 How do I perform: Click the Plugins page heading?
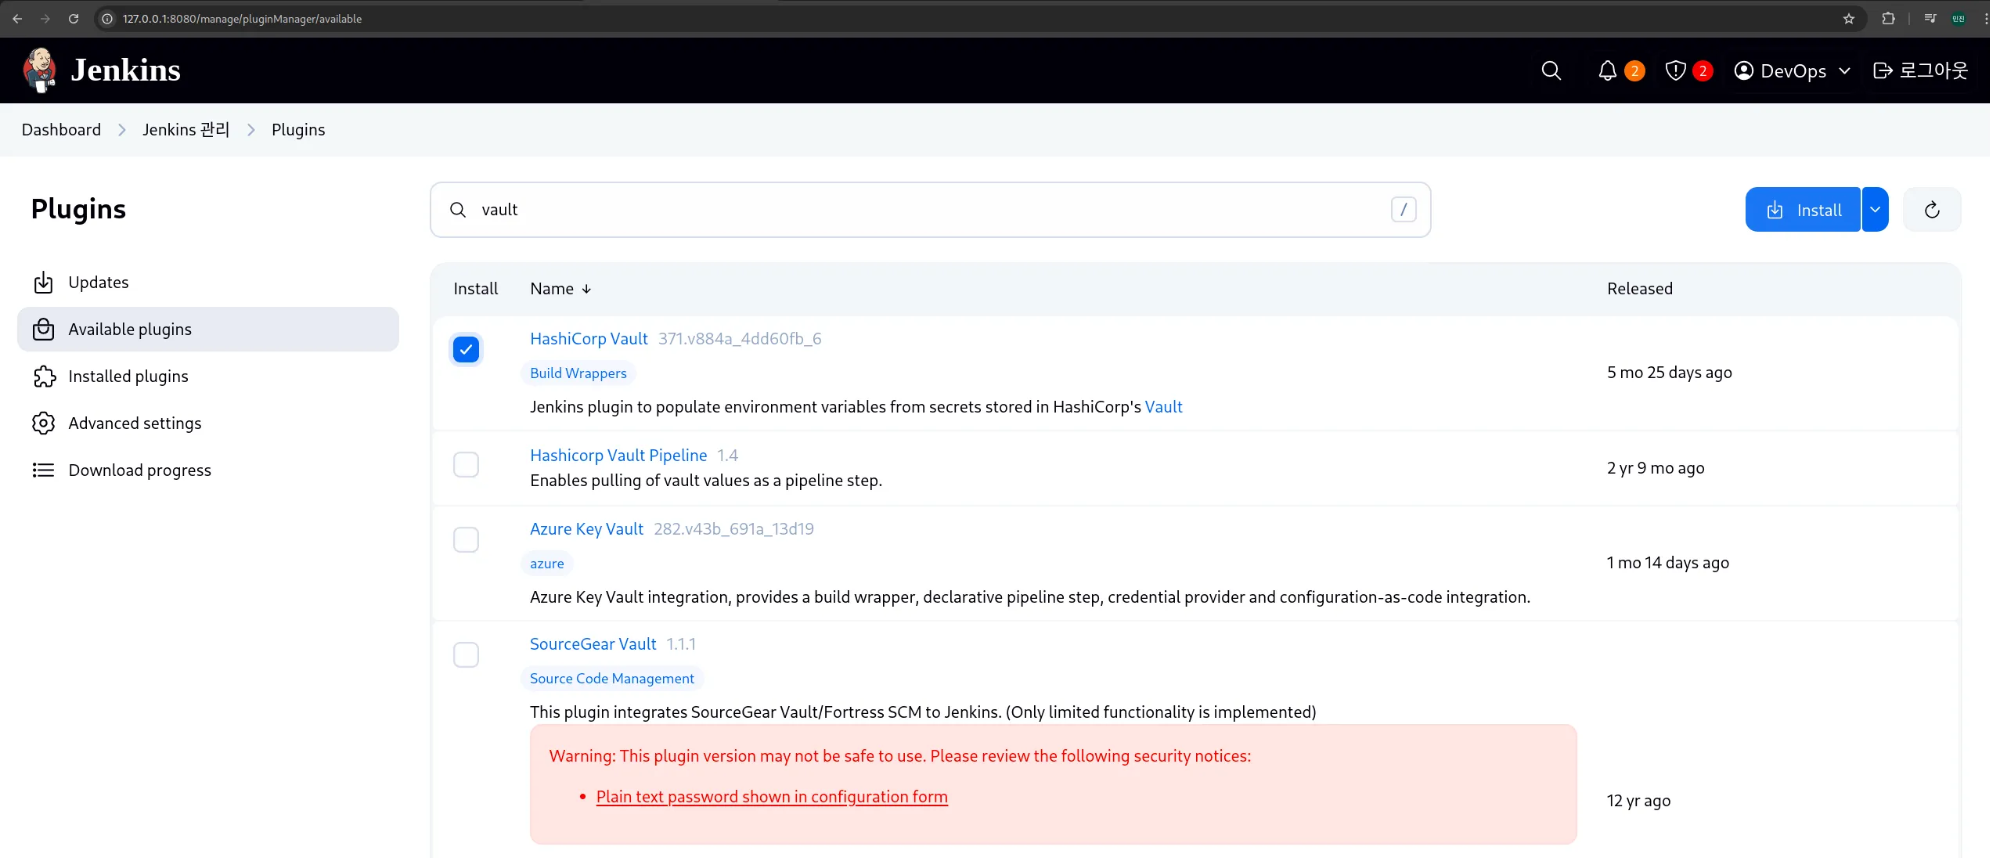click(78, 209)
